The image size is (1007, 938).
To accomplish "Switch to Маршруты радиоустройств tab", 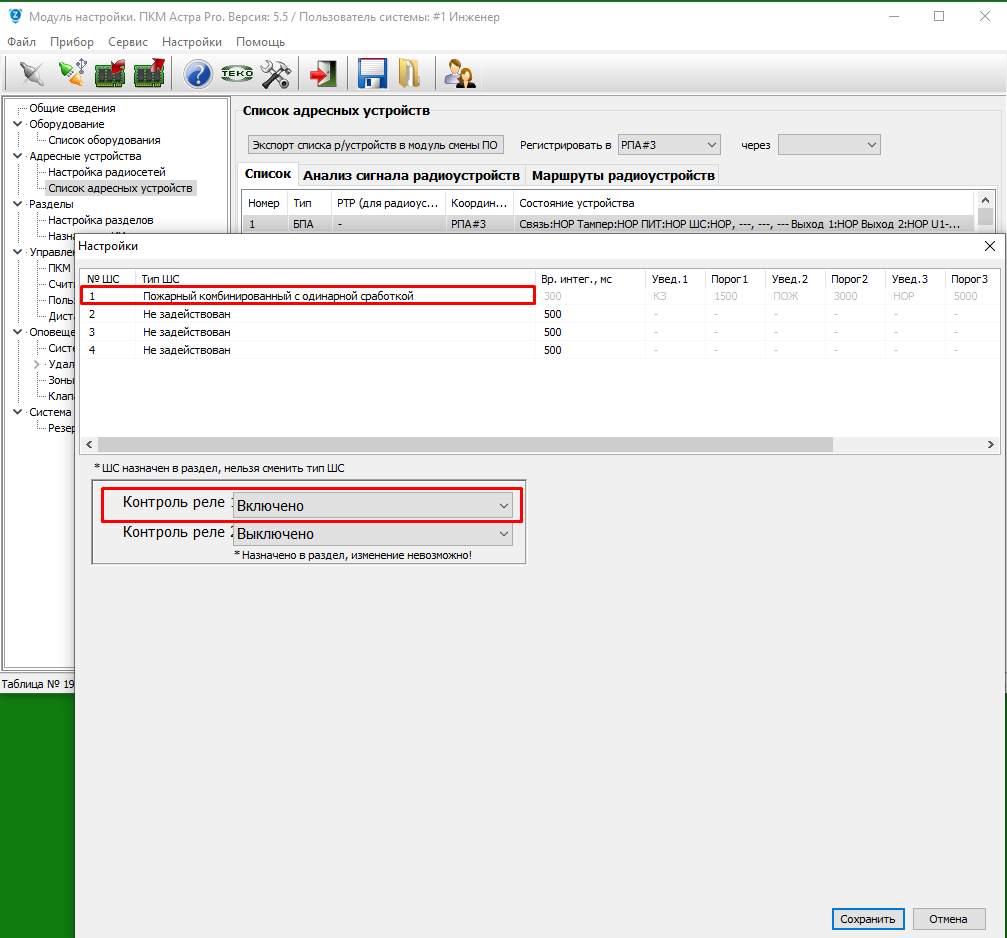I will coord(623,175).
